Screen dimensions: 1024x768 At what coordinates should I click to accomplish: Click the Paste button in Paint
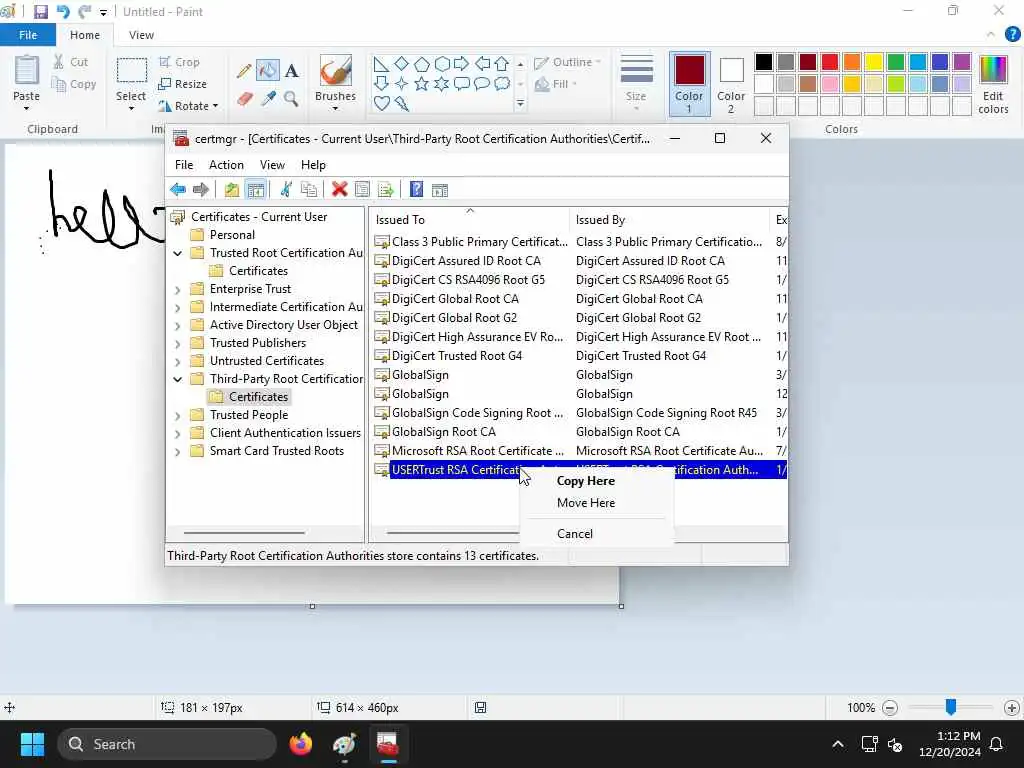pos(27,84)
